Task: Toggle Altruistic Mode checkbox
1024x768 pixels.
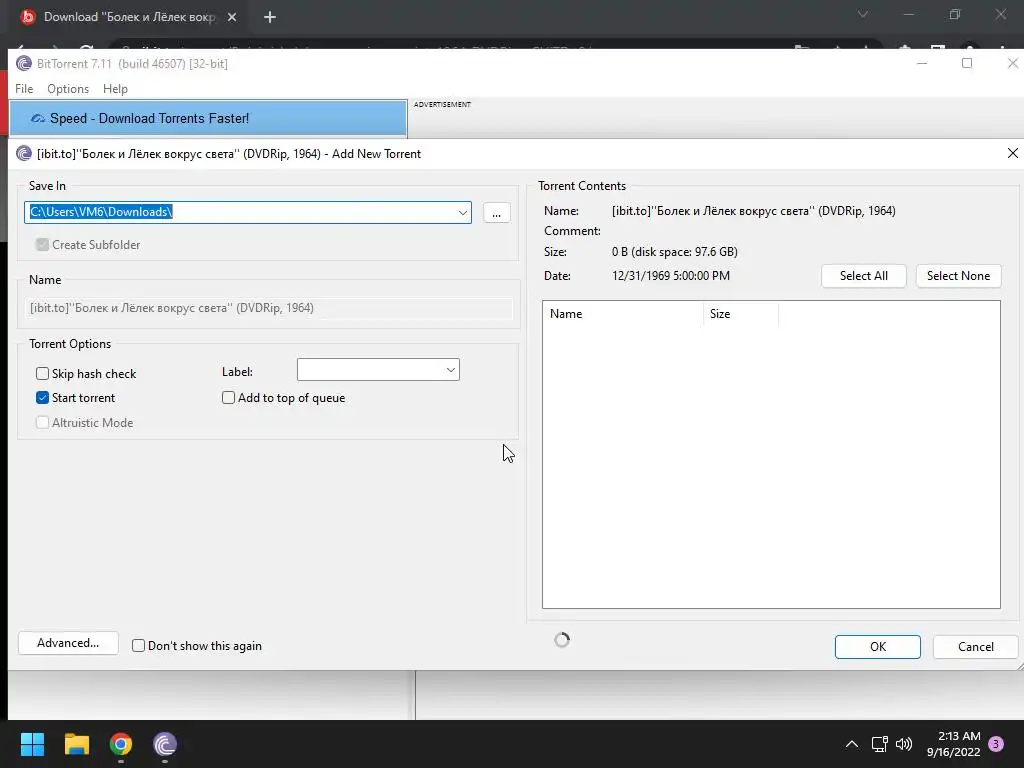Action: [x=42, y=423]
